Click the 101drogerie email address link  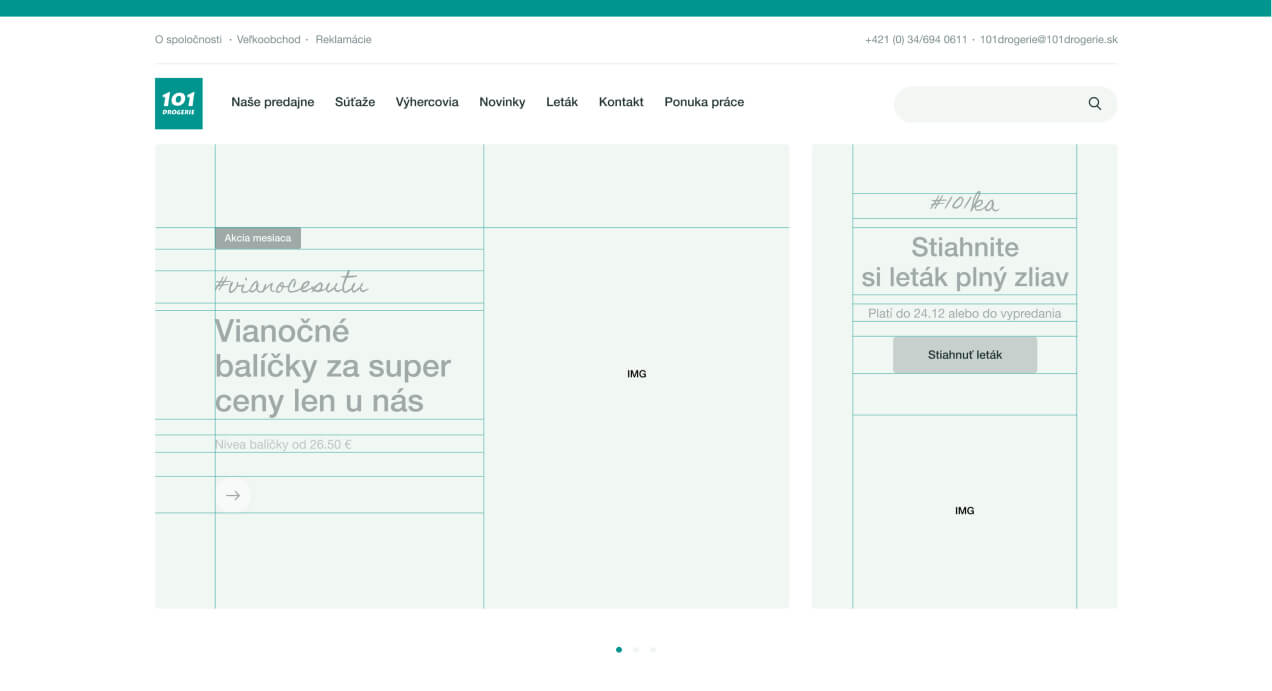coord(1048,40)
